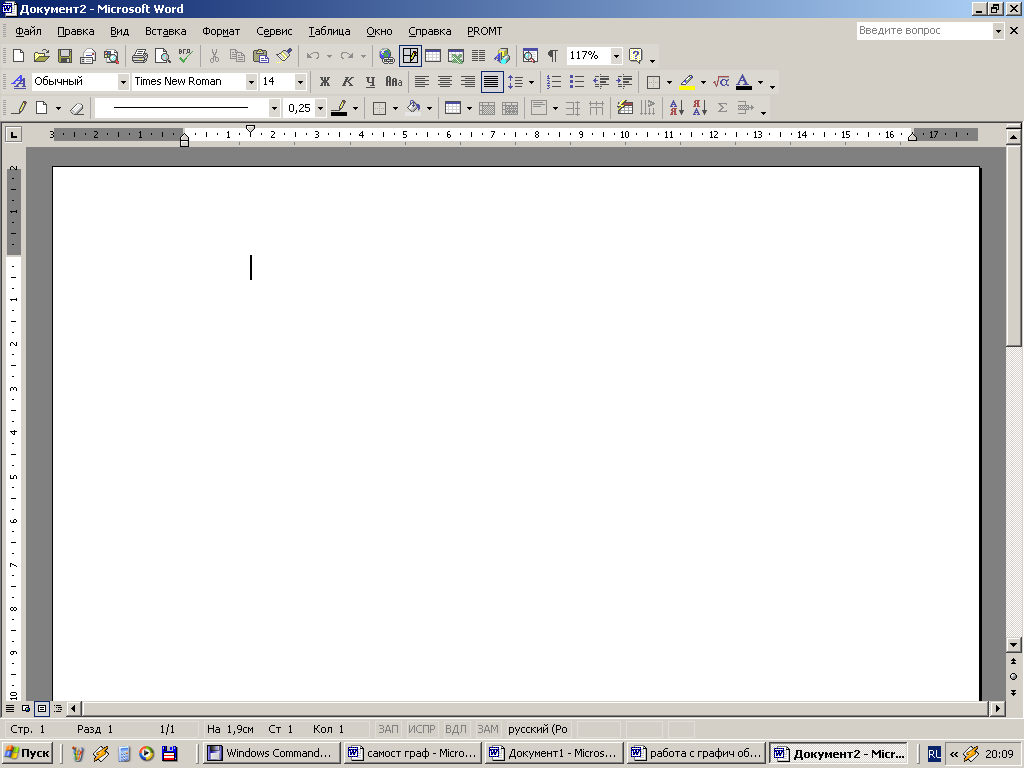Center the paragraph text

[x=445, y=82]
